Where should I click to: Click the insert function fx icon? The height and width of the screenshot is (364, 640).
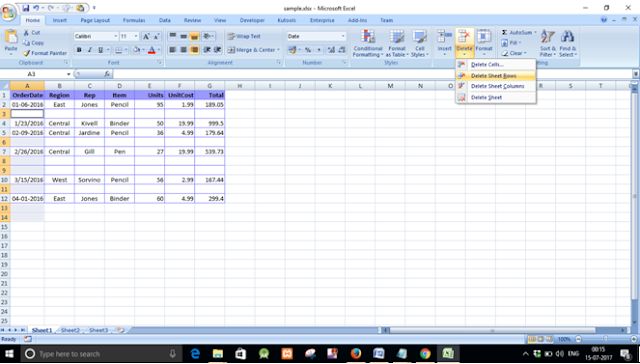point(107,74)
